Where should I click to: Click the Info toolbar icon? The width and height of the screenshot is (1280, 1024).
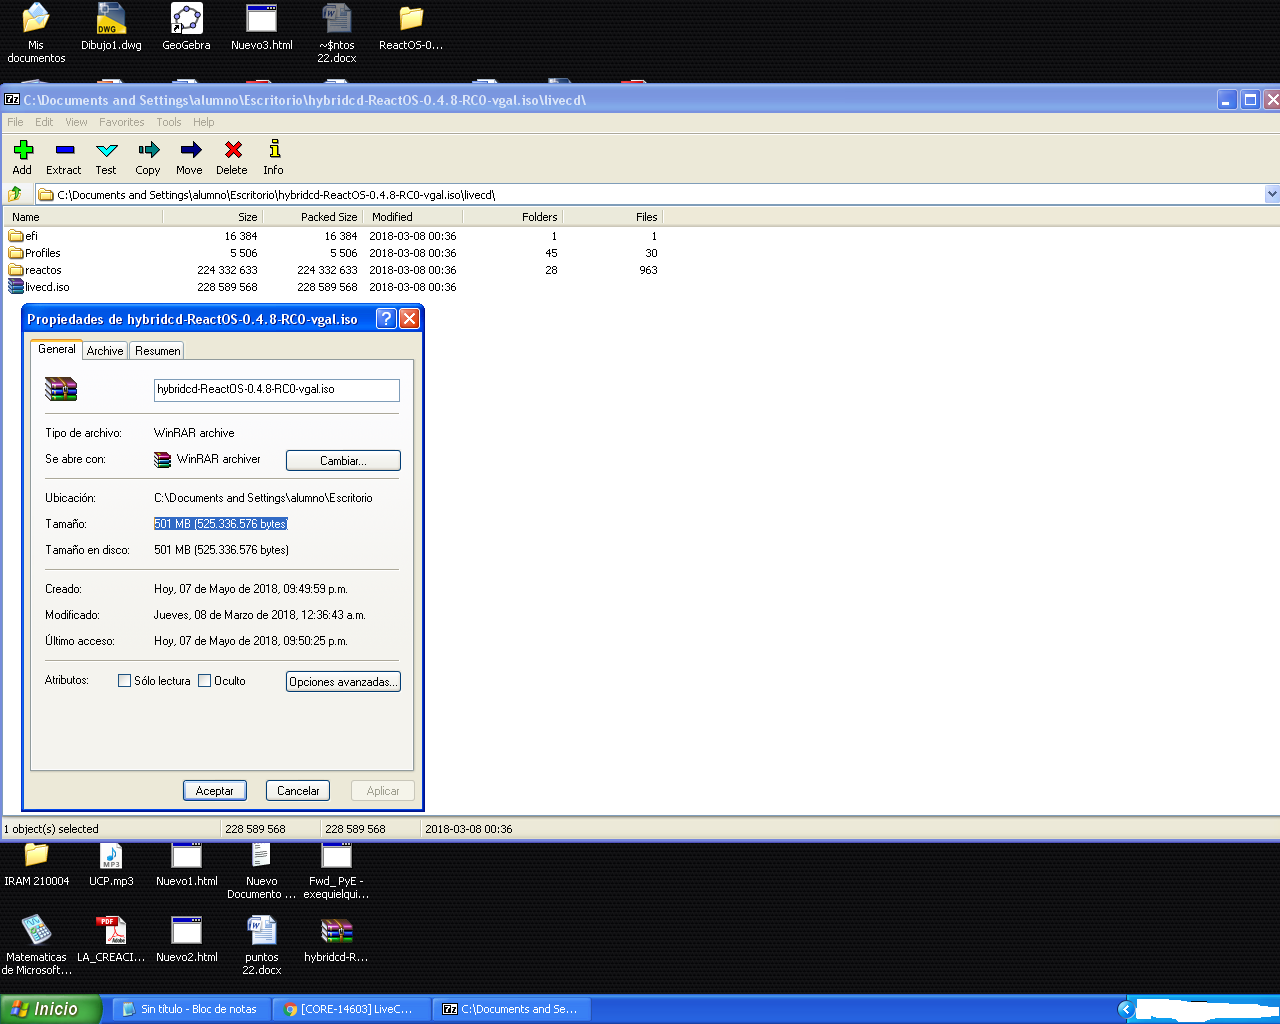[x=274, y=150]
